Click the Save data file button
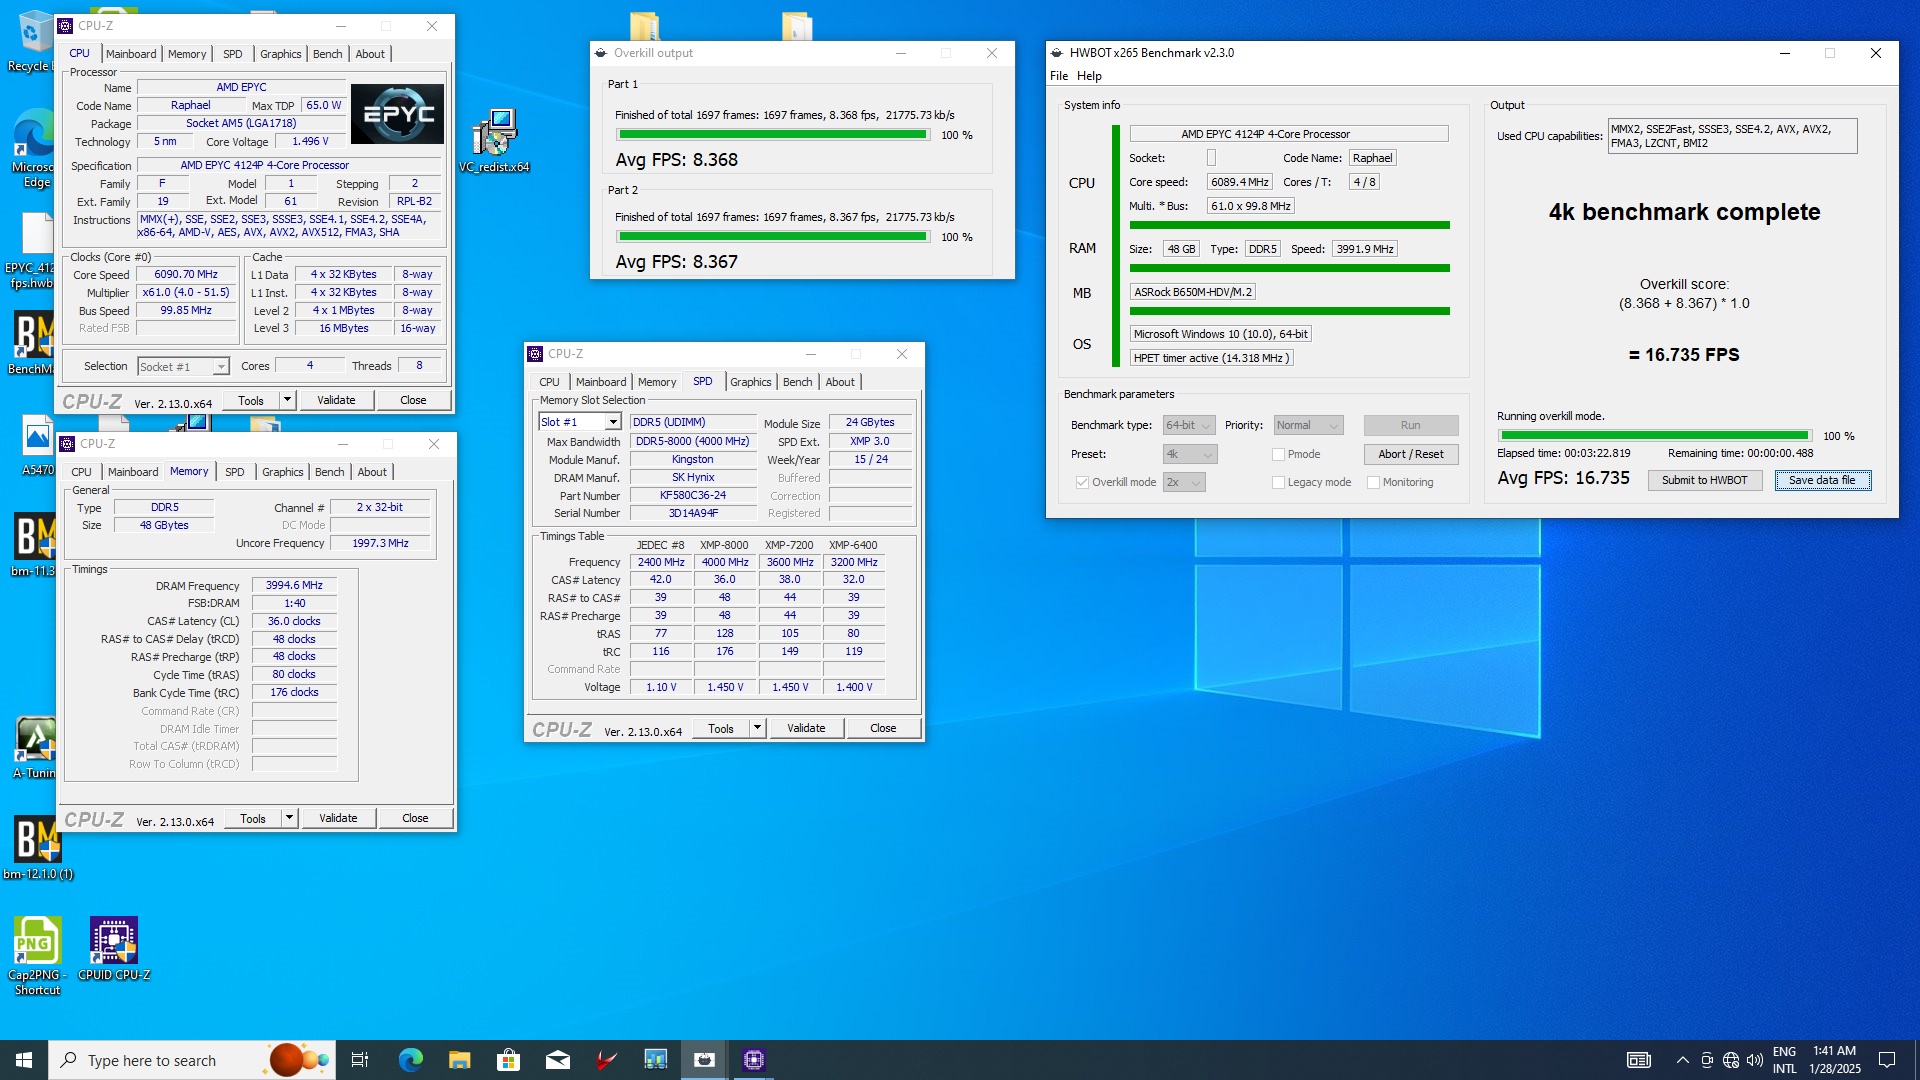Screen dimensions: 1920x1080 tap(1822, 480)
